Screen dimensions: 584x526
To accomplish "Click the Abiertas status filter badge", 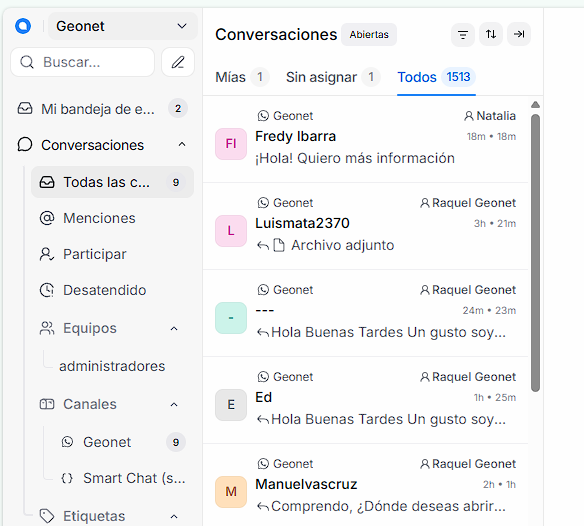I will 369,35.
